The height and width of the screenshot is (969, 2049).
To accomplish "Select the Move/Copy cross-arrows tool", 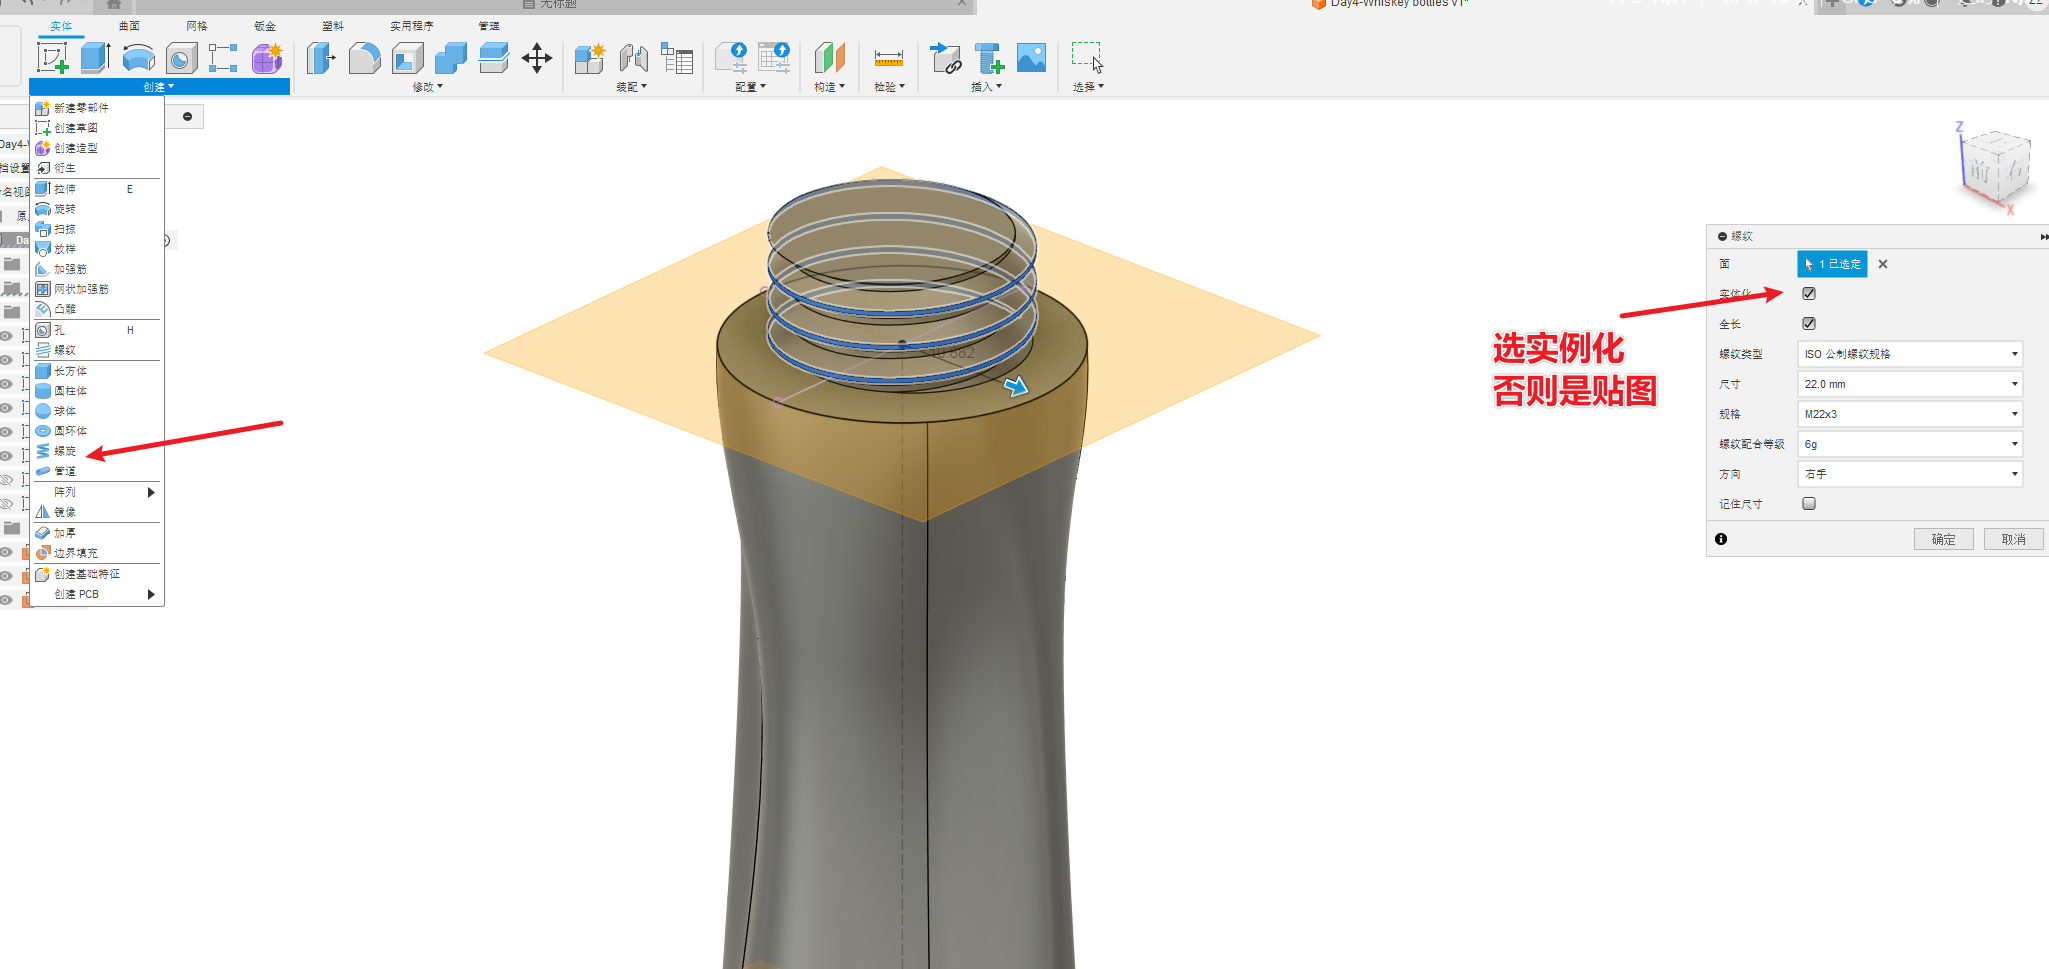I will [537, 58].
